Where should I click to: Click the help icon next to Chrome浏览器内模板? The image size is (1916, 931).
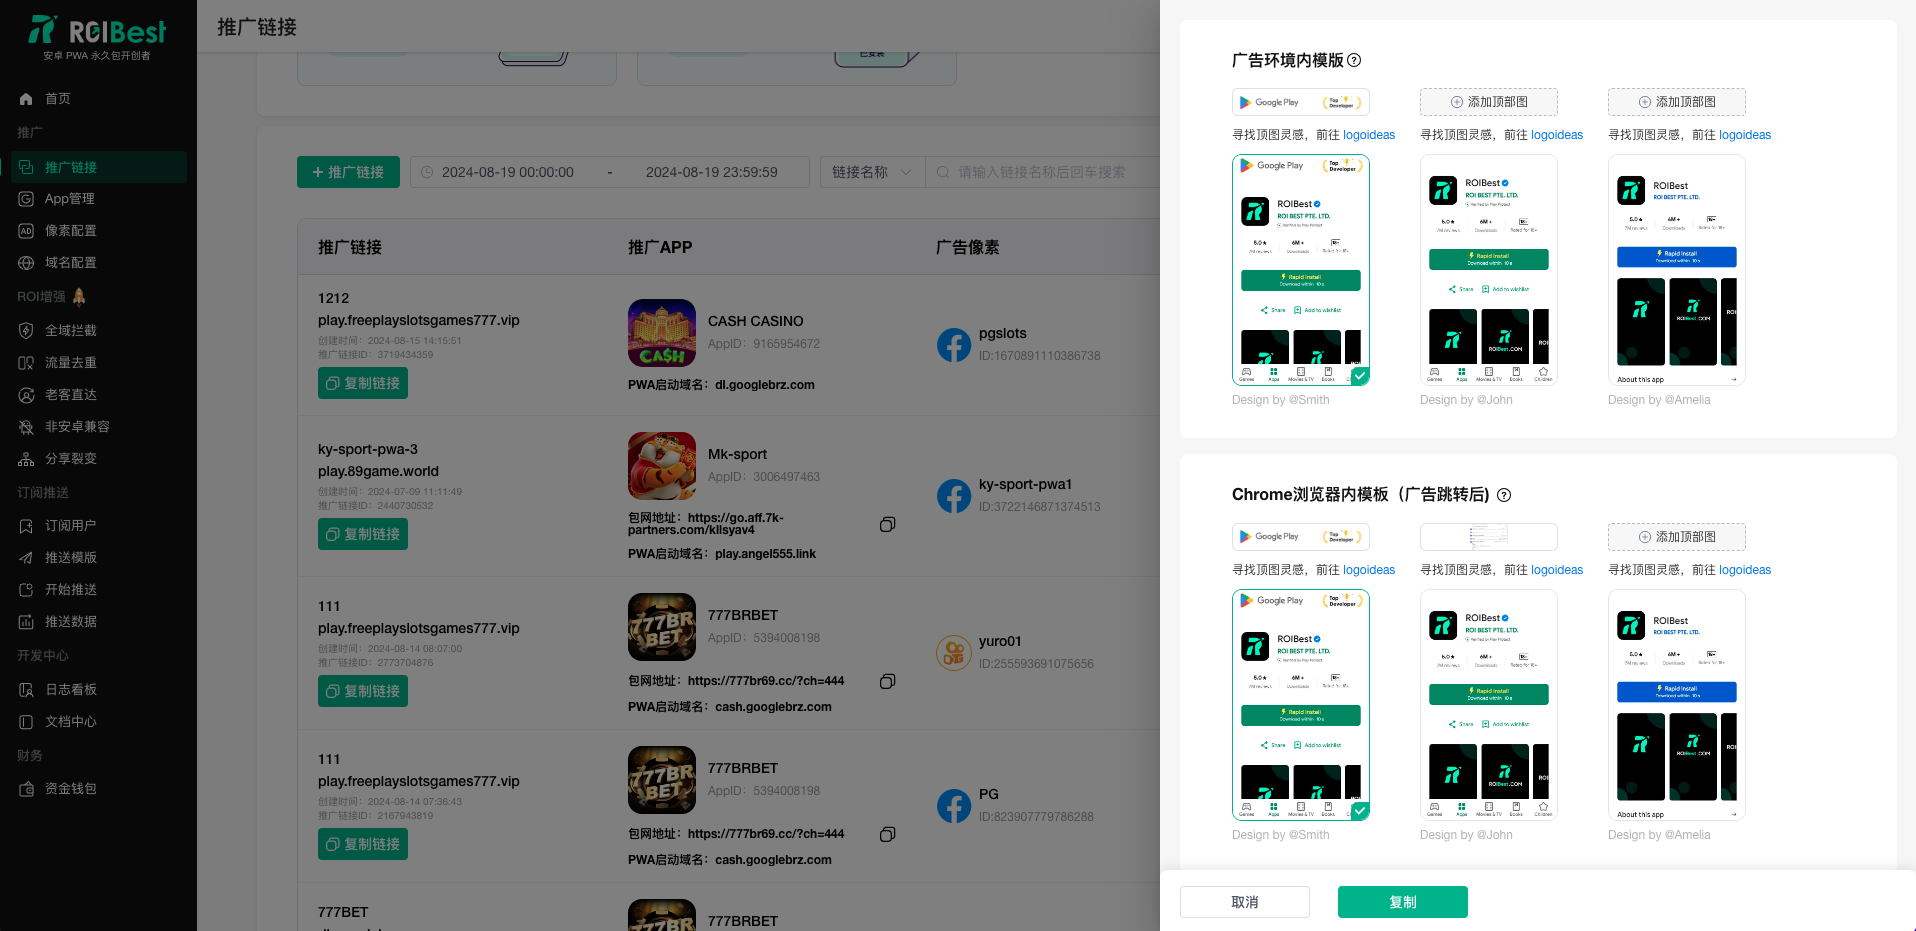point(1504,495)
